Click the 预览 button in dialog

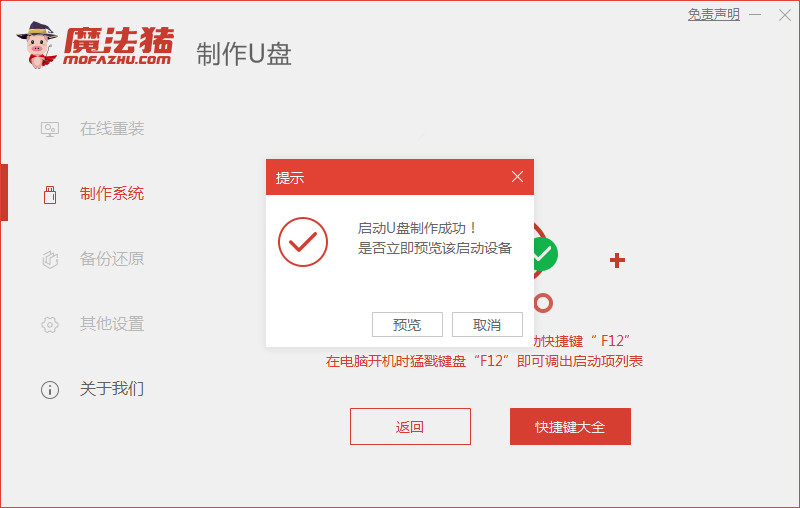(407, 324)
